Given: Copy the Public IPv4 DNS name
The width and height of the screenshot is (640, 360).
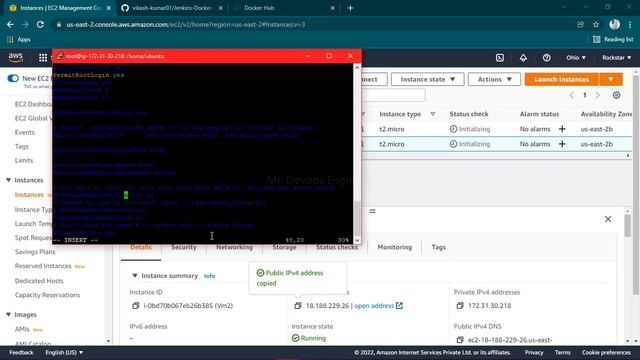Looking at the screenshot, I should (460, 340).
